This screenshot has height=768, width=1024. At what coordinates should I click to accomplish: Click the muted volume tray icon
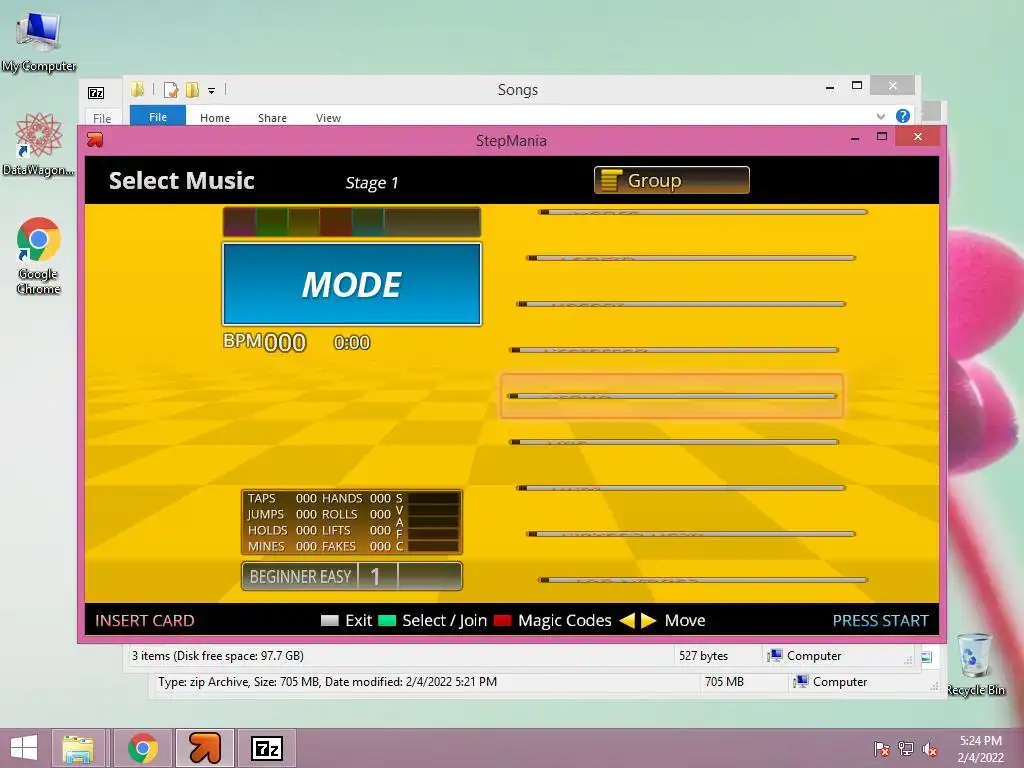click(x=930, y=749)
